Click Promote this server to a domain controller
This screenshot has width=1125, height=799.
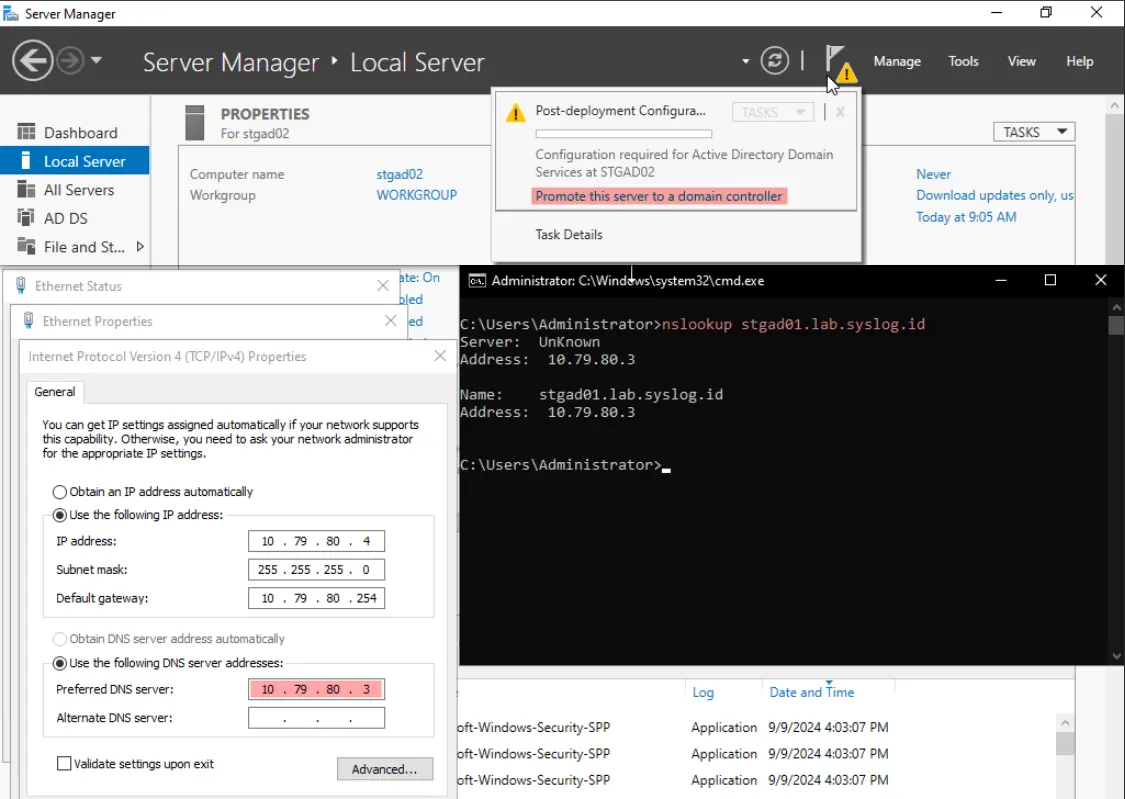659,197
